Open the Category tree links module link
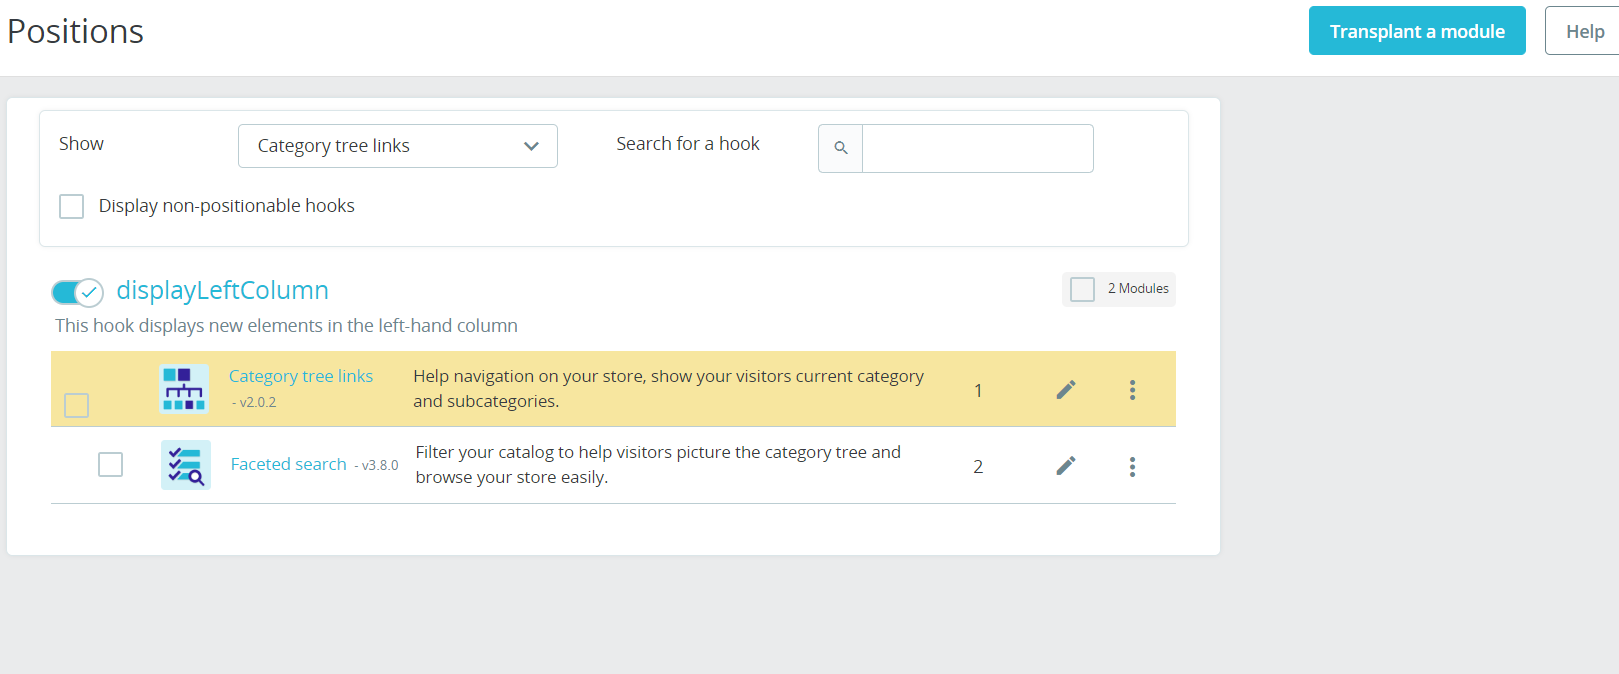 tap(301, 376)
